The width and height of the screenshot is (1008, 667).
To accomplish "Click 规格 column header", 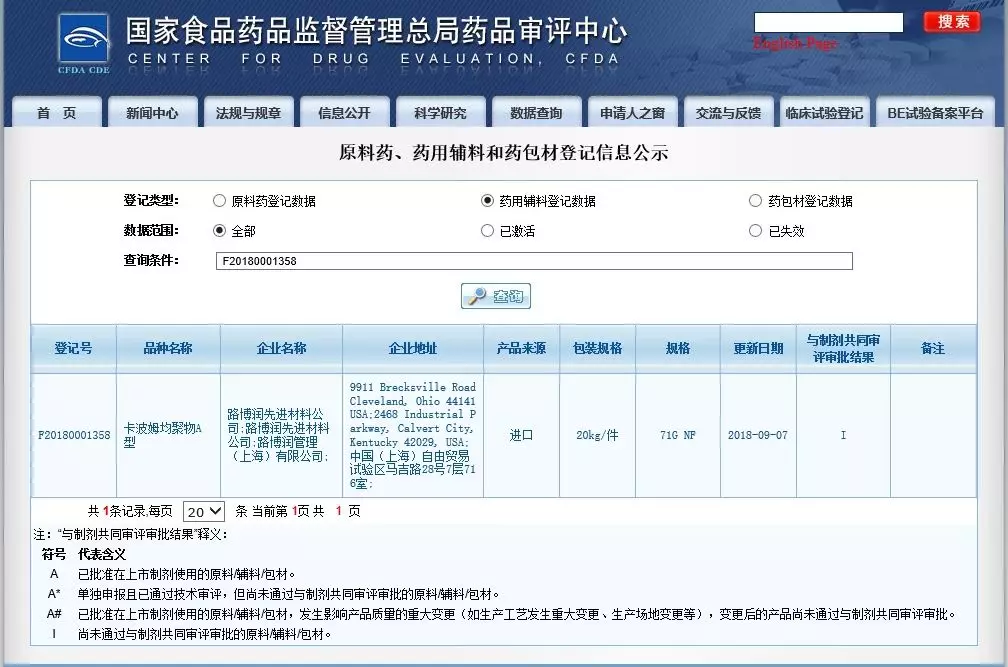I will pos(678,348).
